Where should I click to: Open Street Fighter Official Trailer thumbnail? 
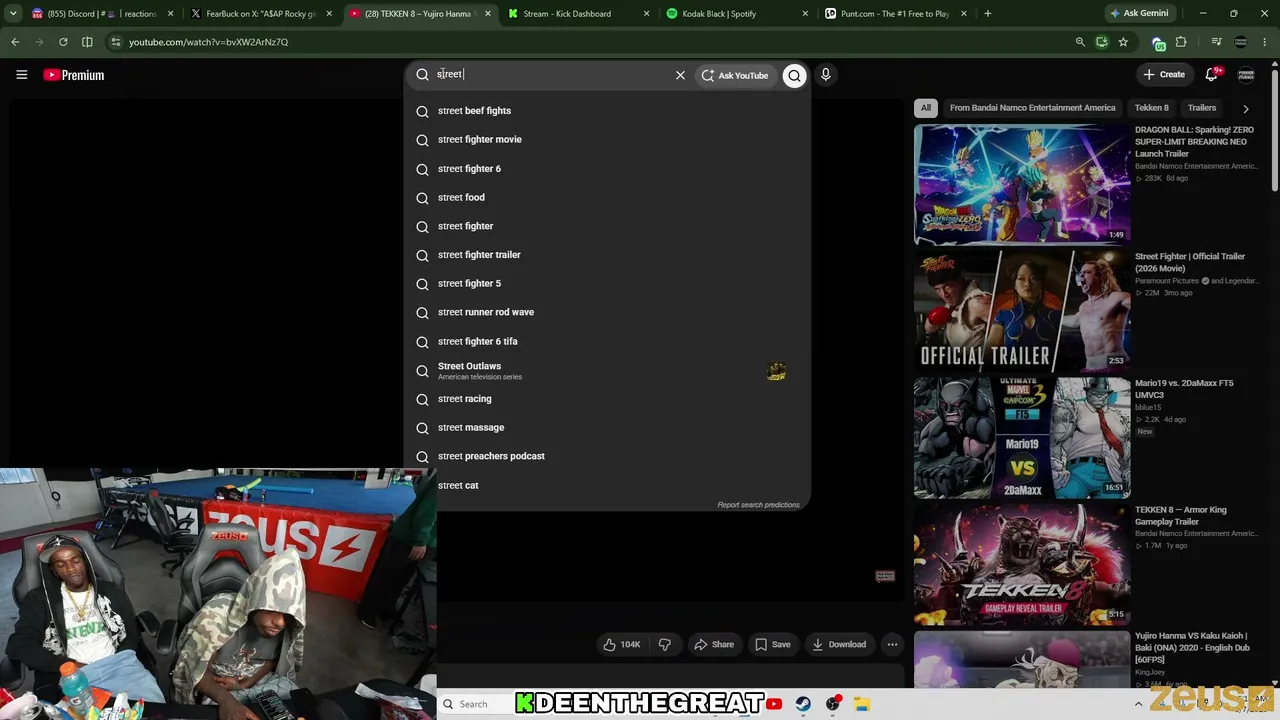1022,311
